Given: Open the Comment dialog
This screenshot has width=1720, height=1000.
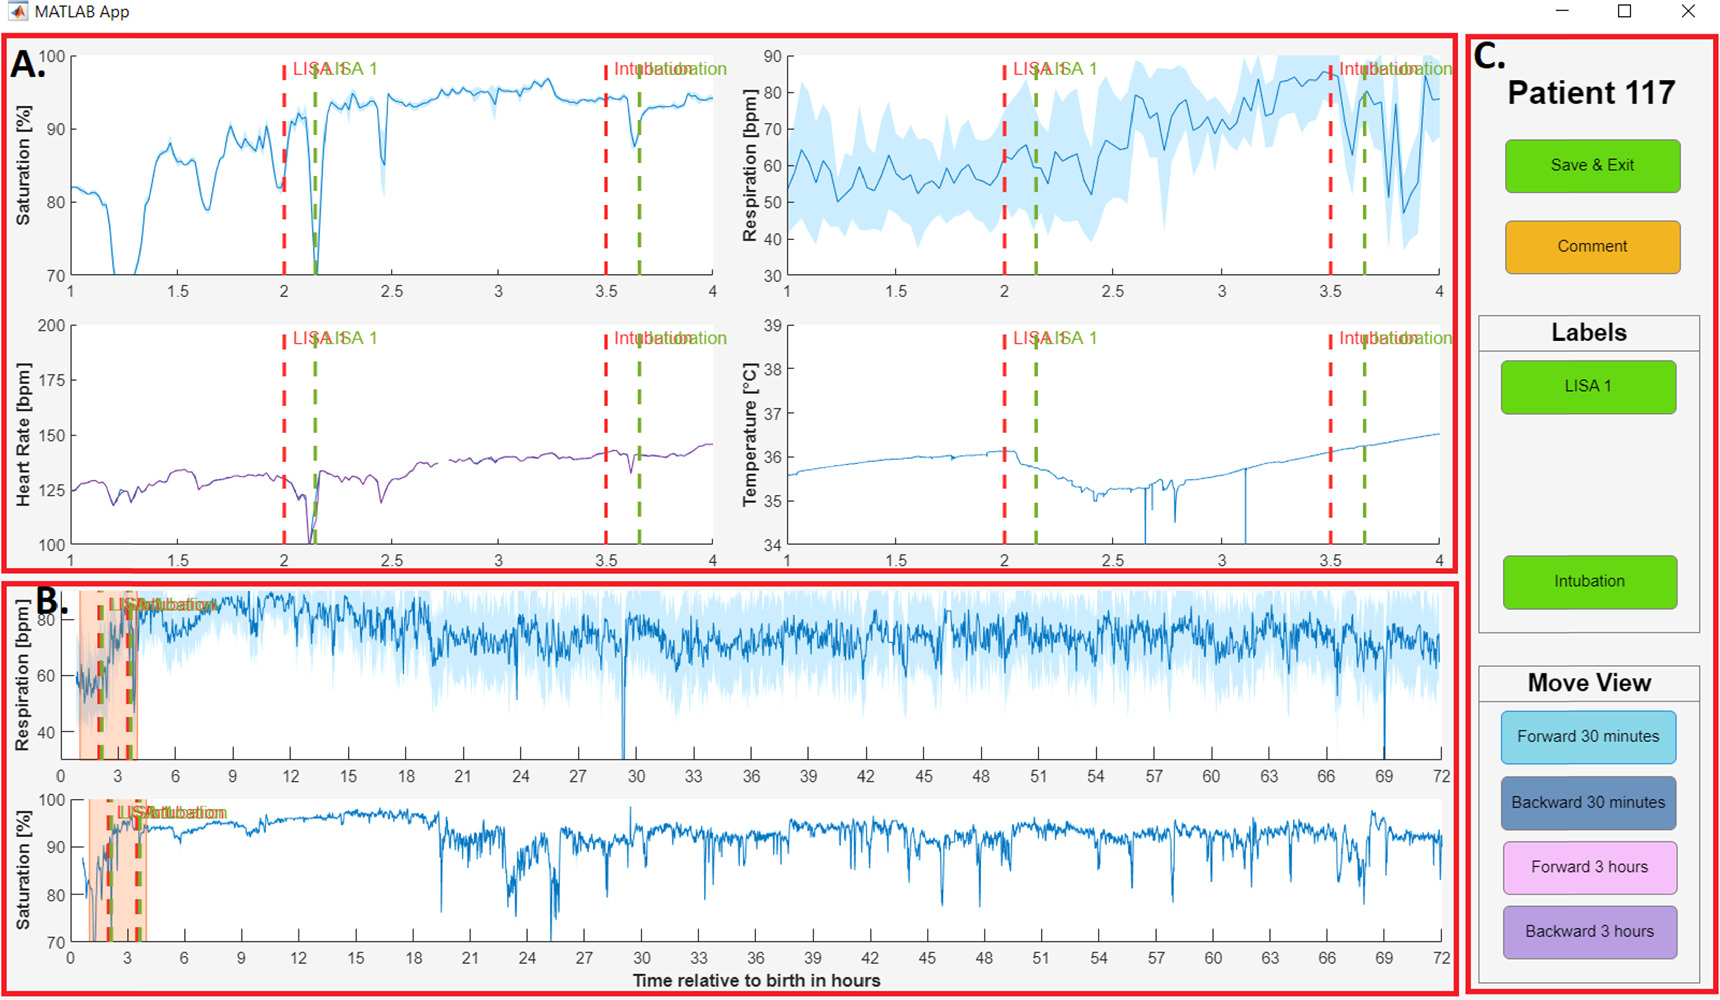Looking at the screenshot, I should (1591, 246).
